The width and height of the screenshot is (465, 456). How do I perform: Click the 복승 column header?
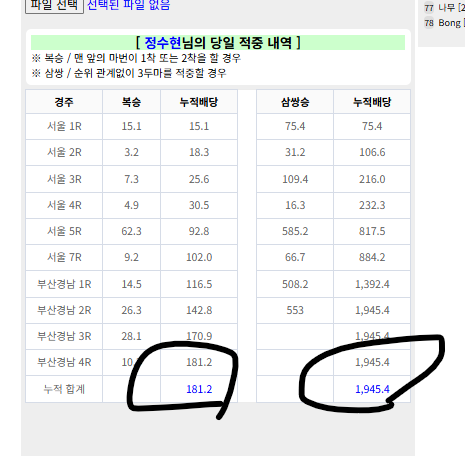click(131, 102)
